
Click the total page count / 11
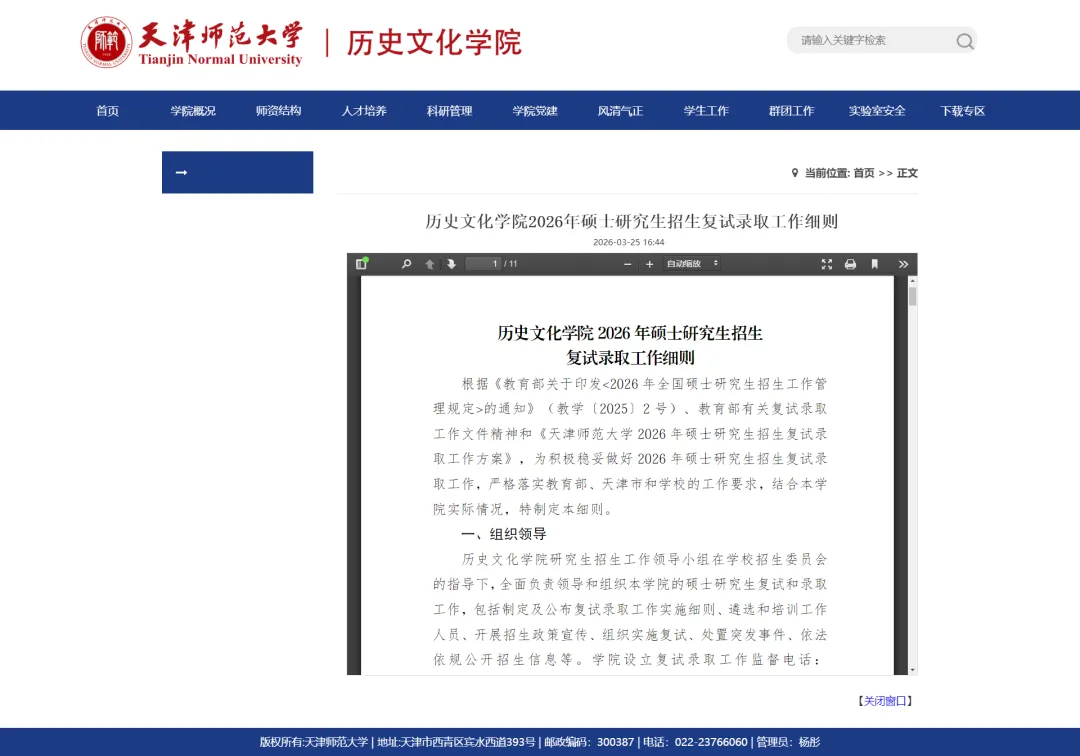(510, 264)
